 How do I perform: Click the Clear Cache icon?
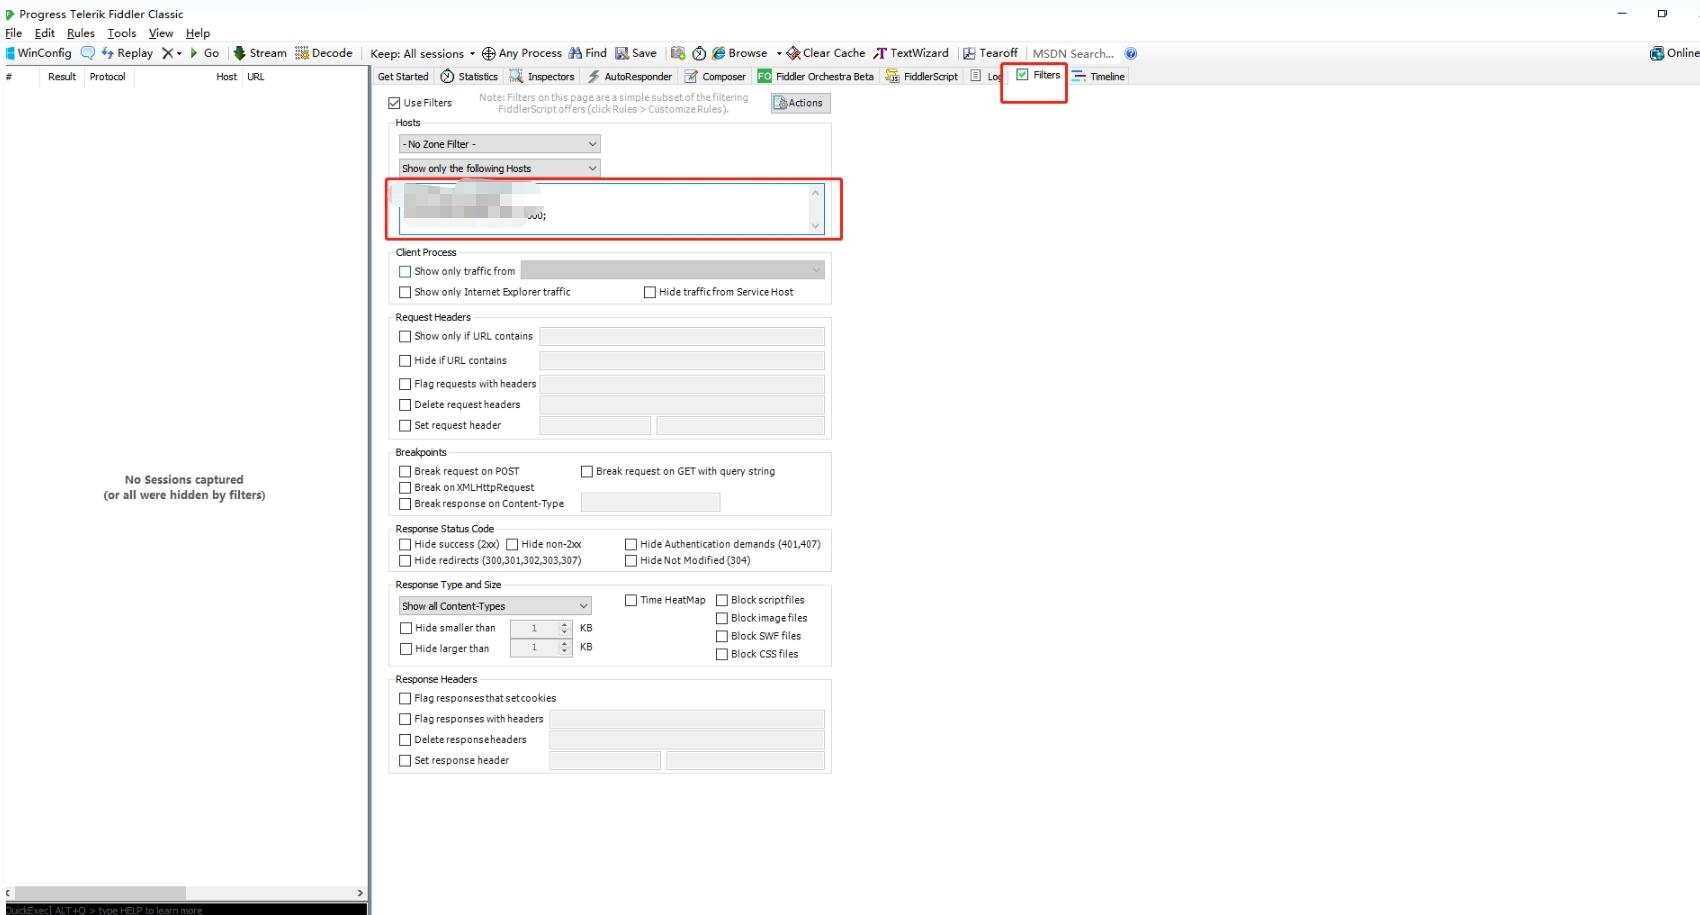pyautogui.click(x=793, y=53)
